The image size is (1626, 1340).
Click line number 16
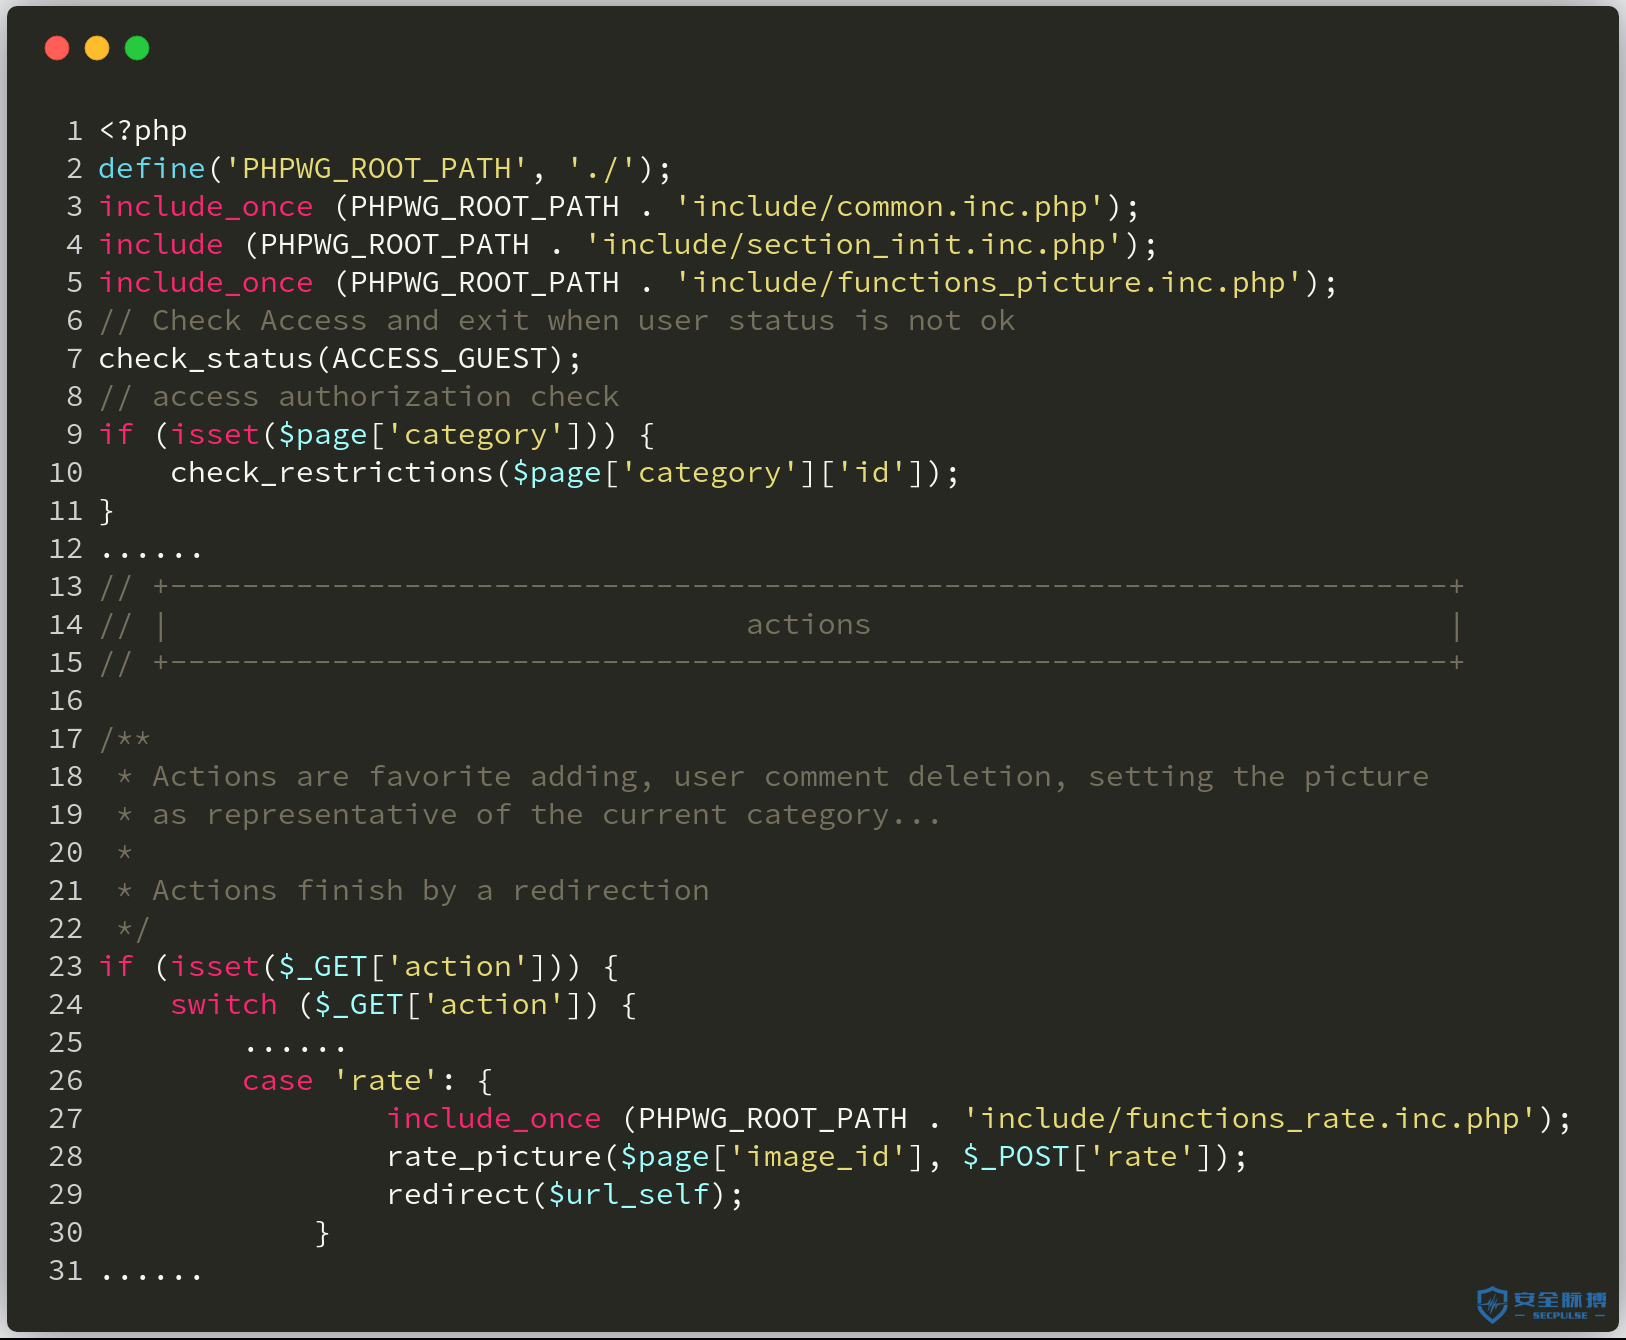point(66,700)
